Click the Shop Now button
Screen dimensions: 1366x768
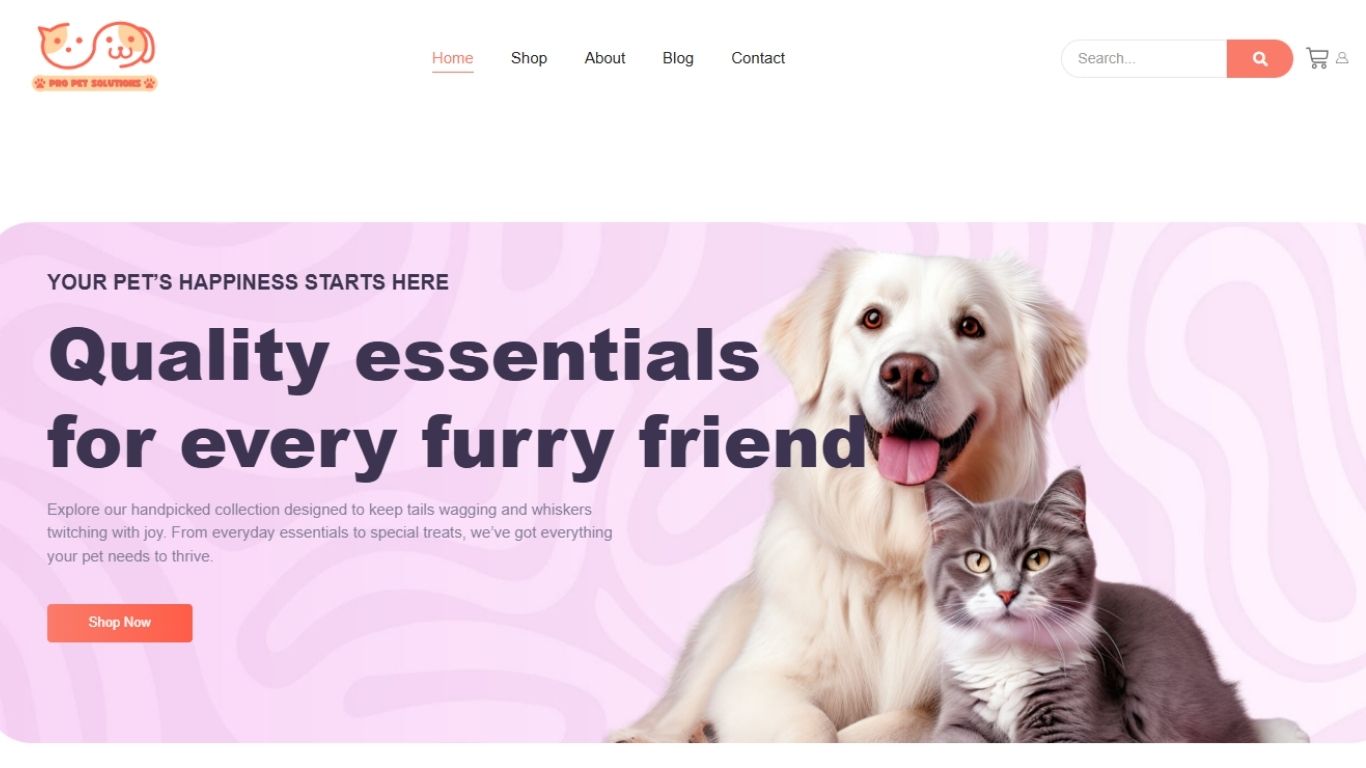point(119,622)
